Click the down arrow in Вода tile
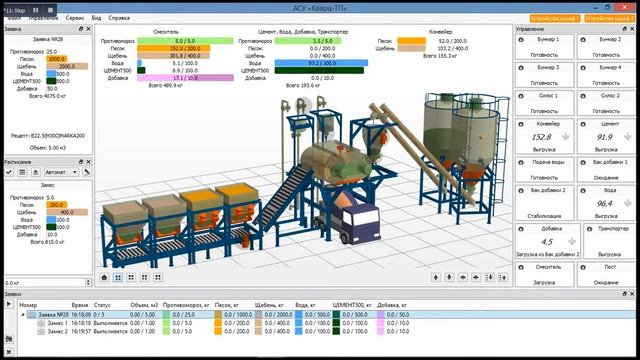This screenshot has width=640, height=360. 628,203
